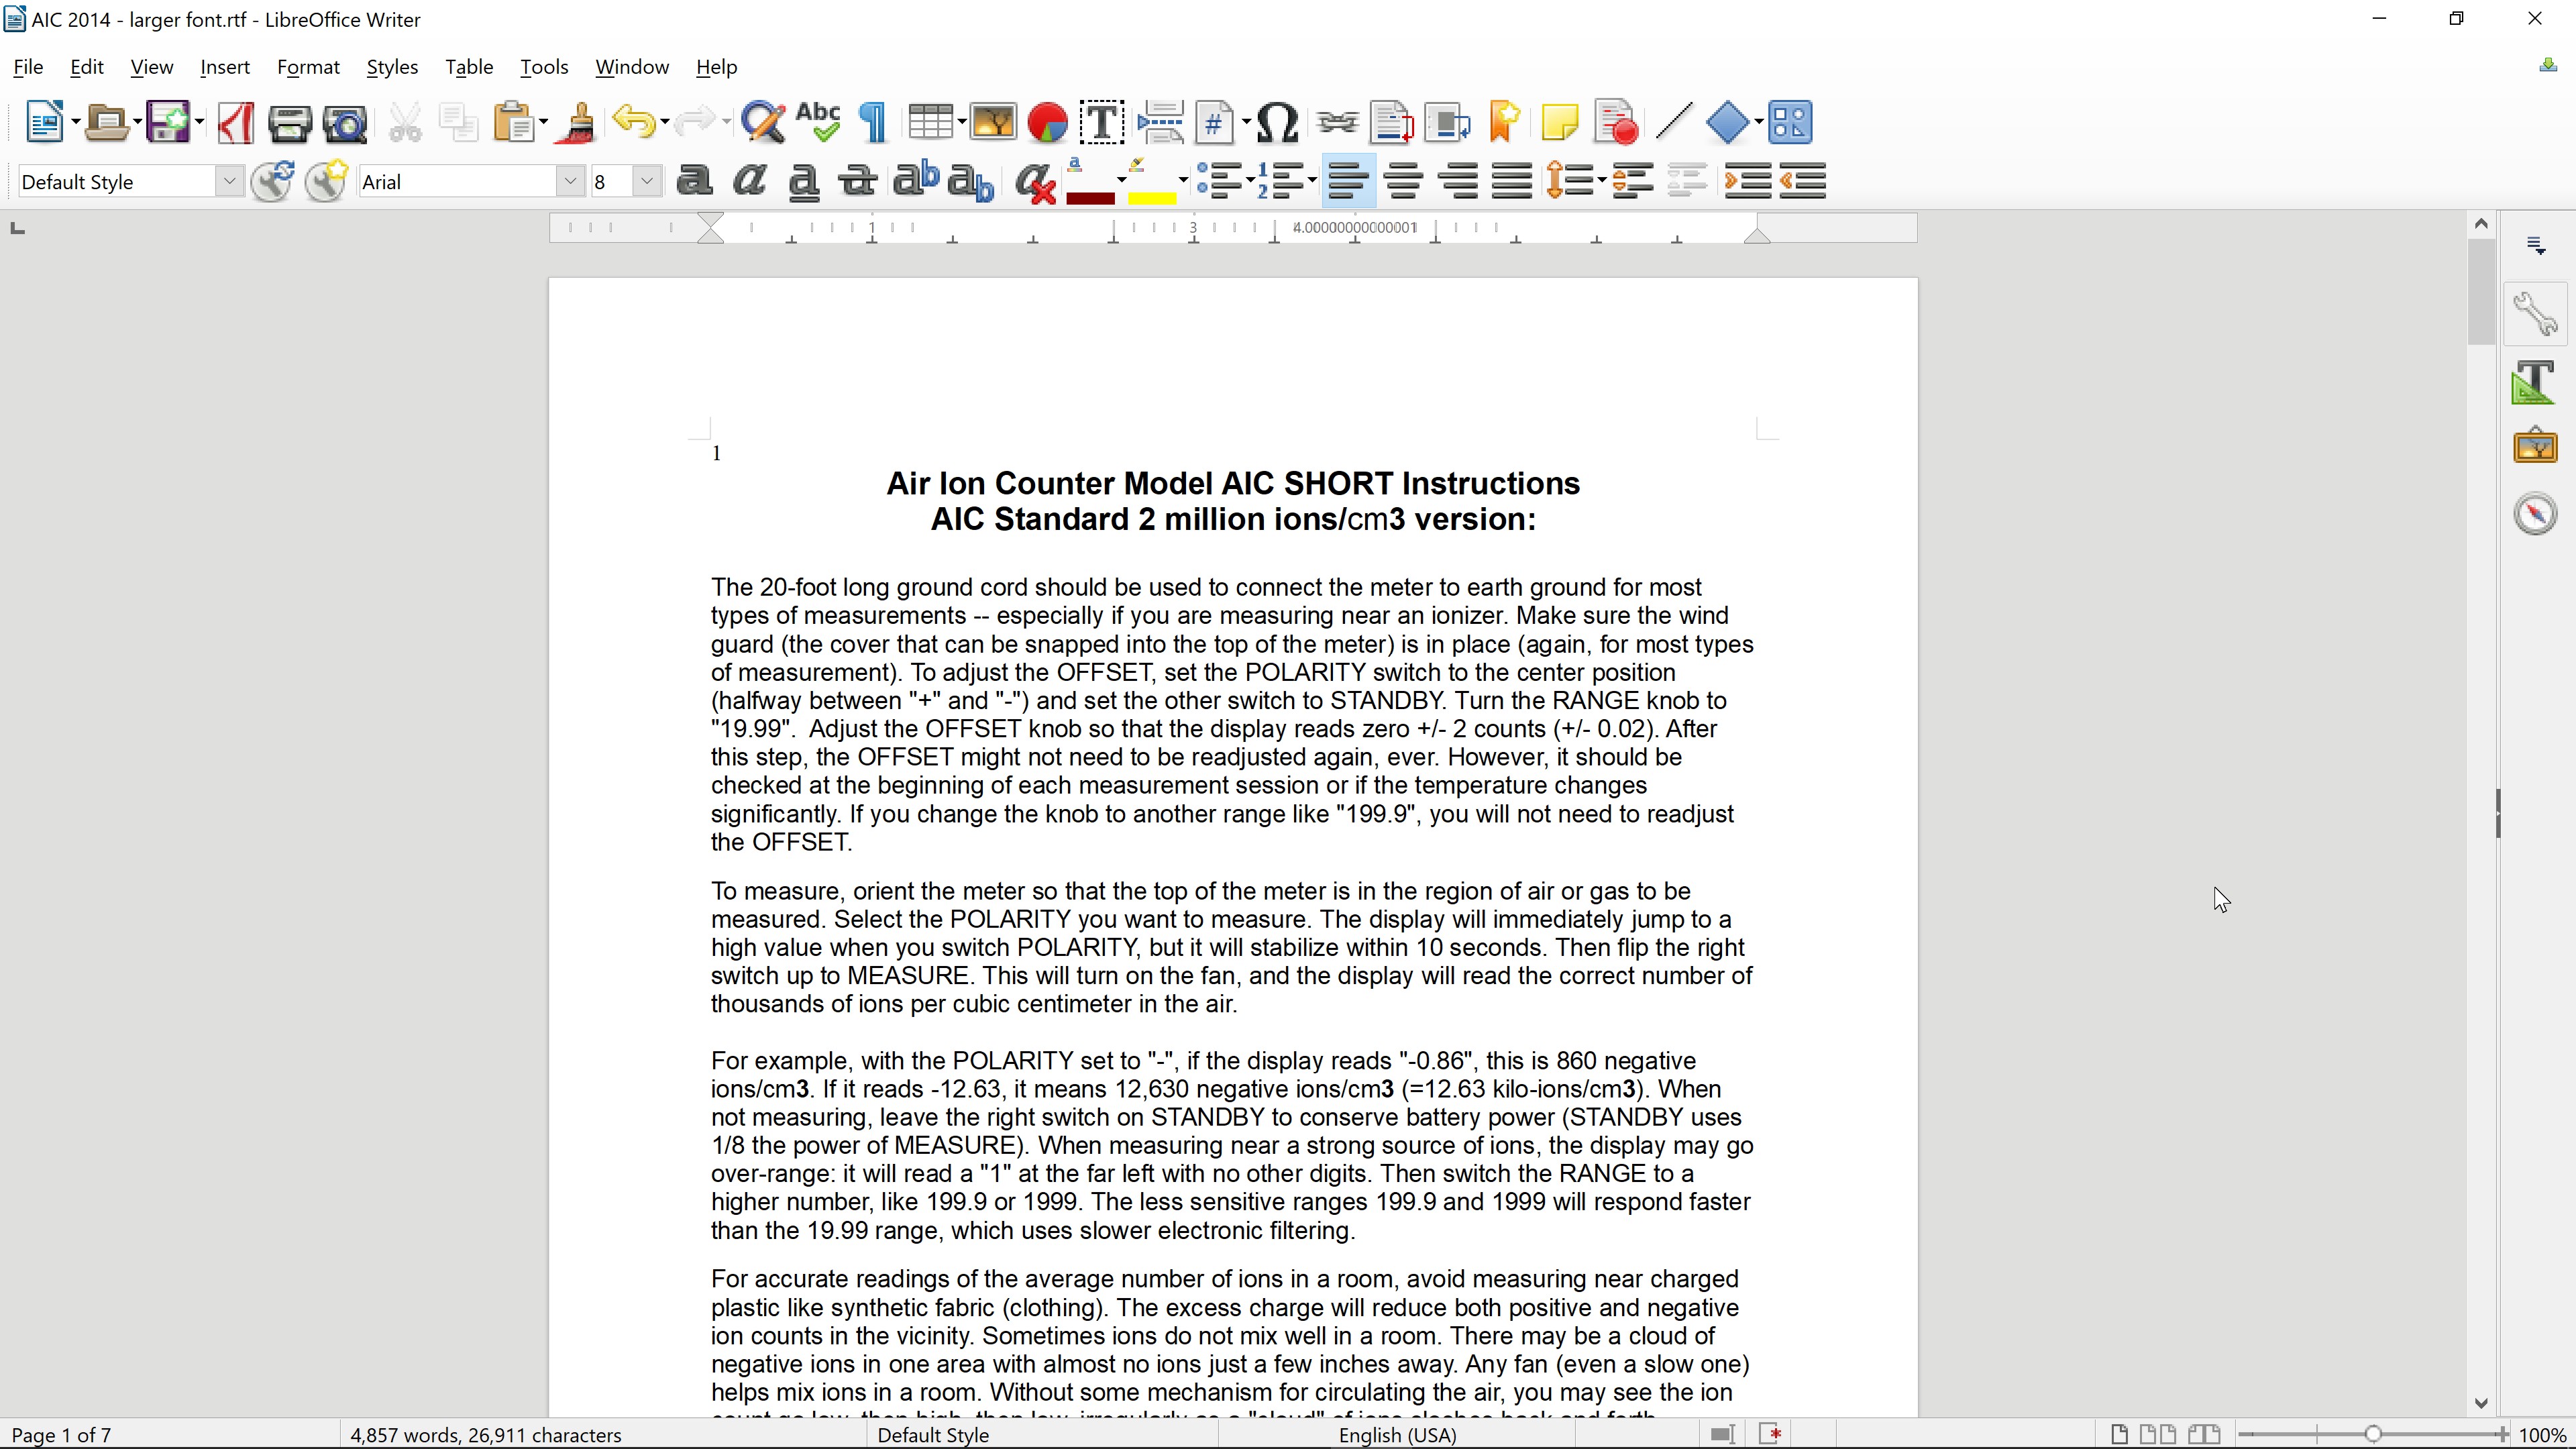2576x1449 pixels.
Task: Open Font Color dropdown arrow
Action: (1121, 181)
